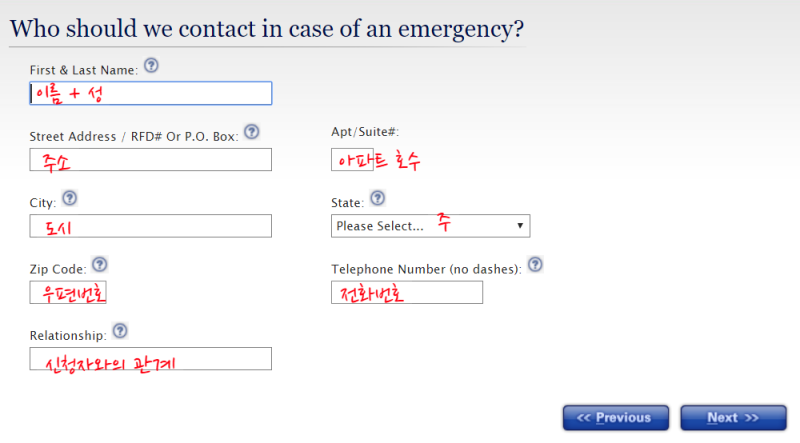Click Relationship help question mark icon

[120, 331]
